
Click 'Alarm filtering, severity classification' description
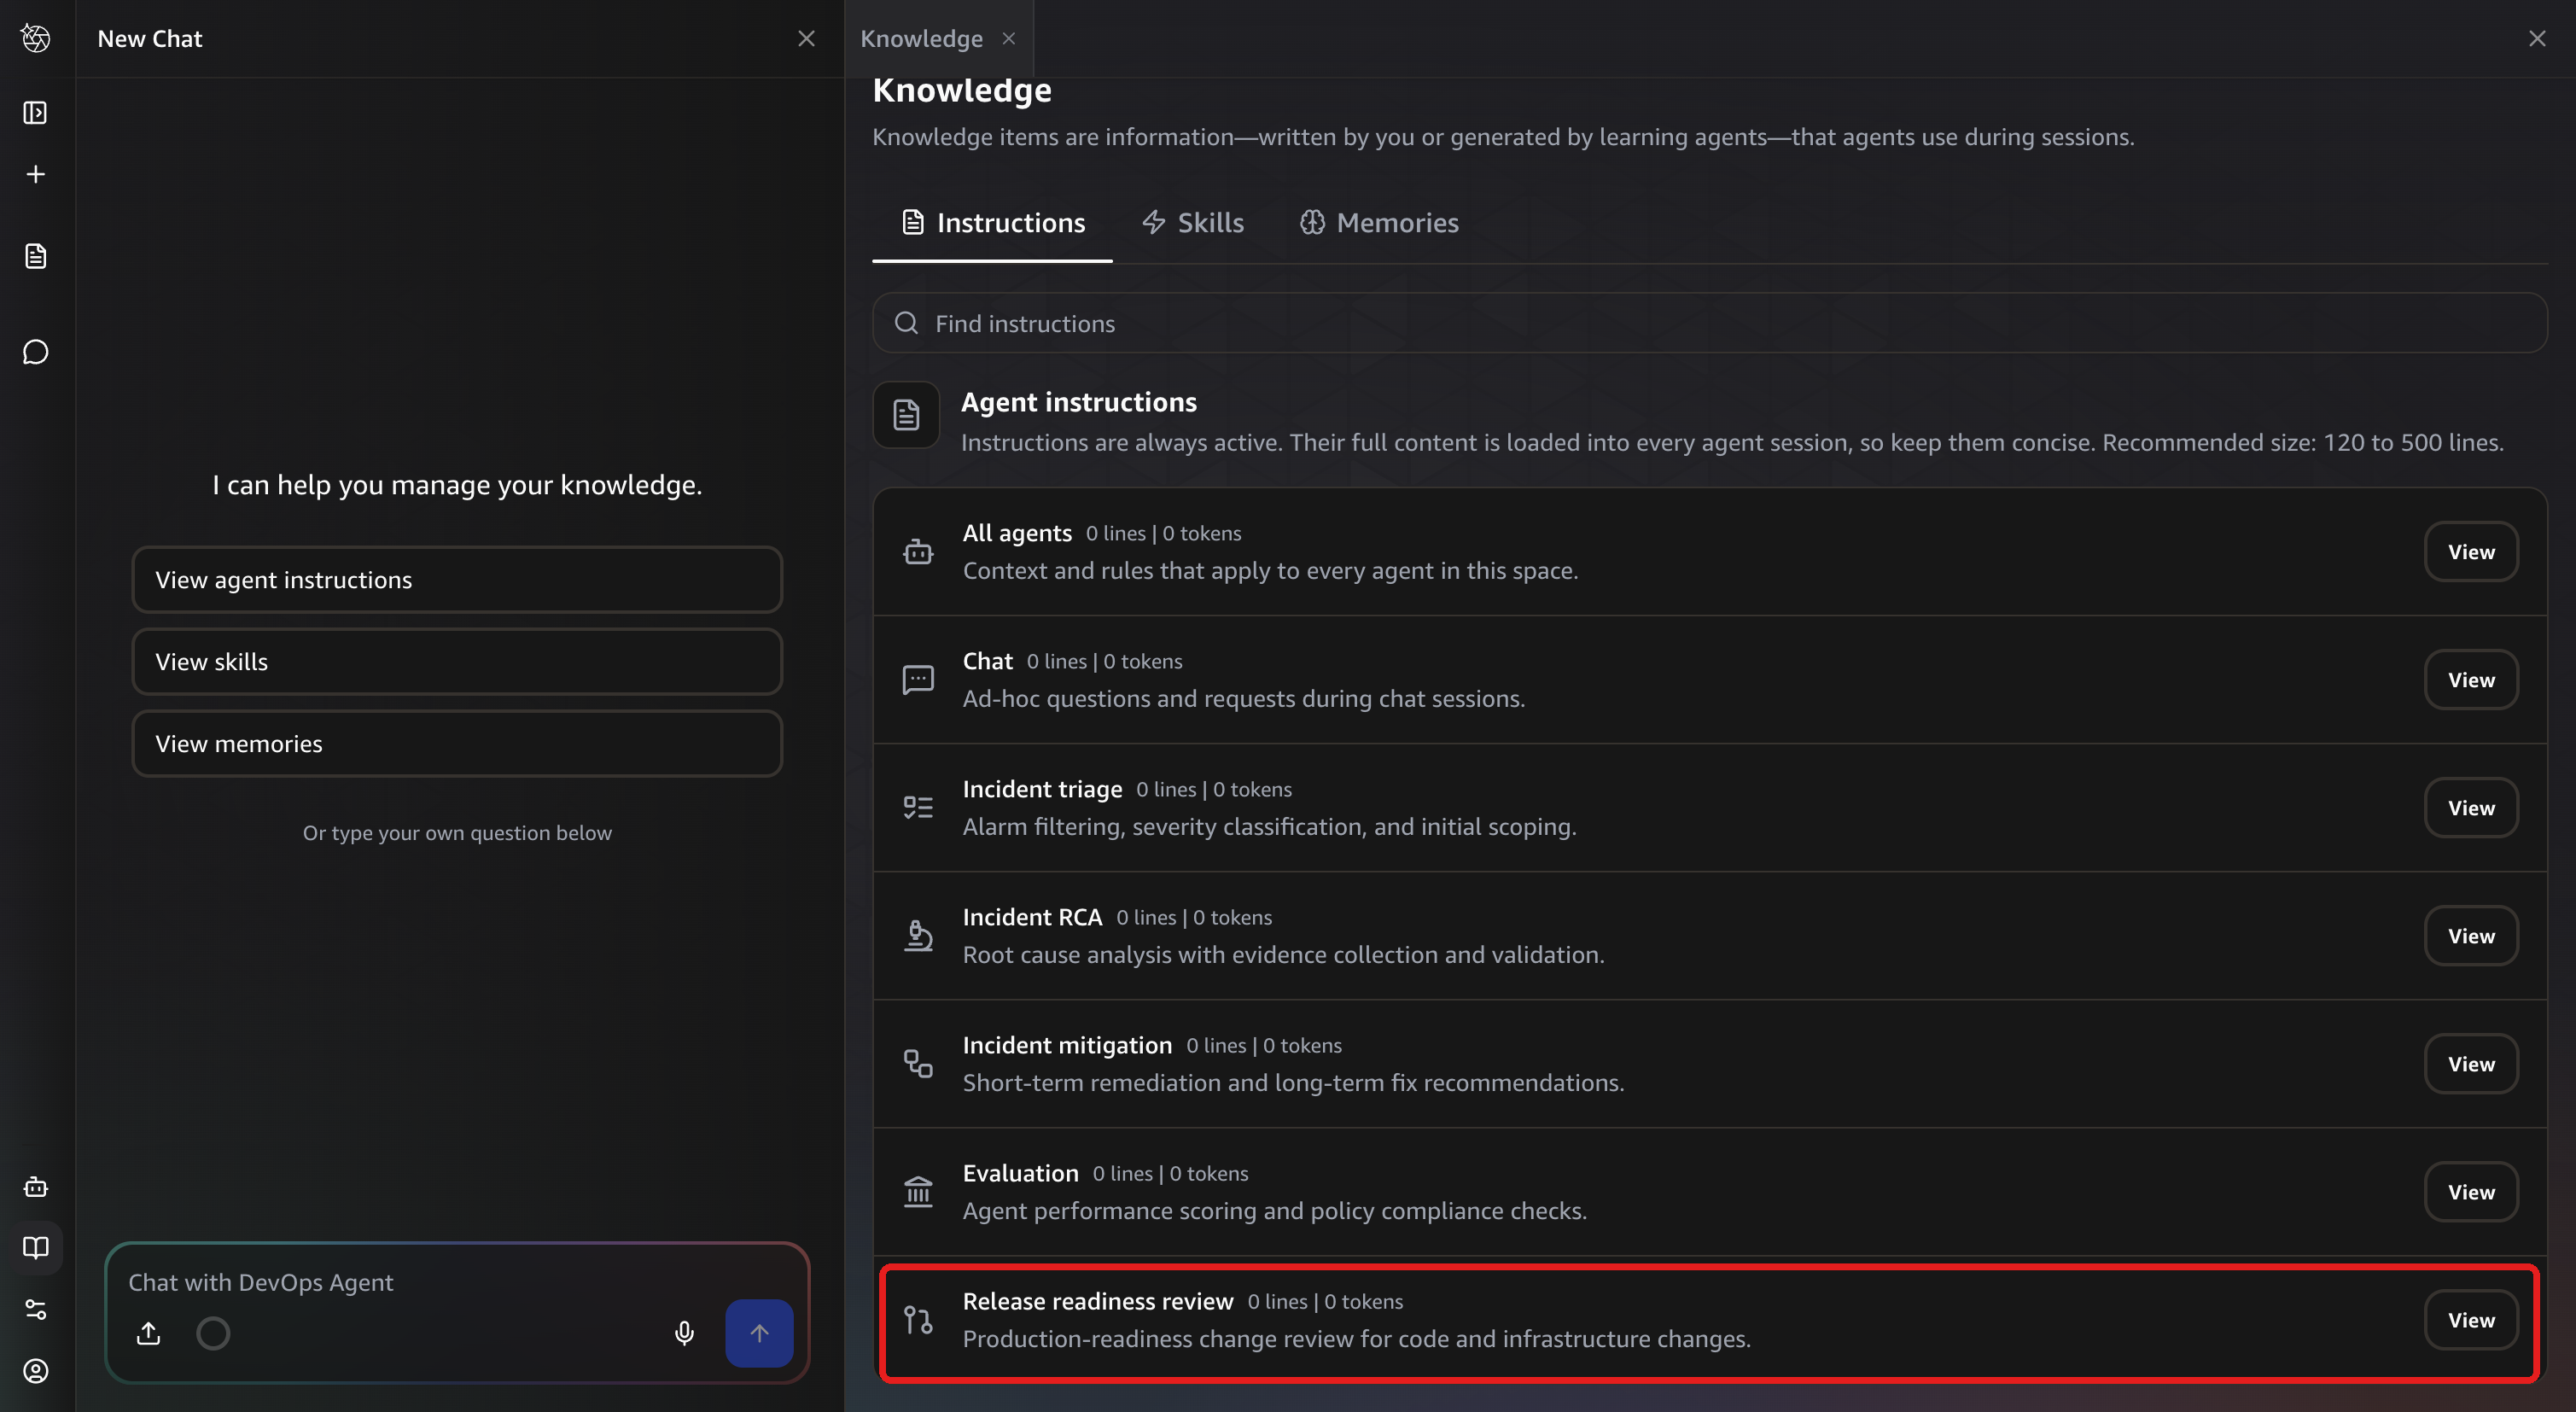point(1269,827)
